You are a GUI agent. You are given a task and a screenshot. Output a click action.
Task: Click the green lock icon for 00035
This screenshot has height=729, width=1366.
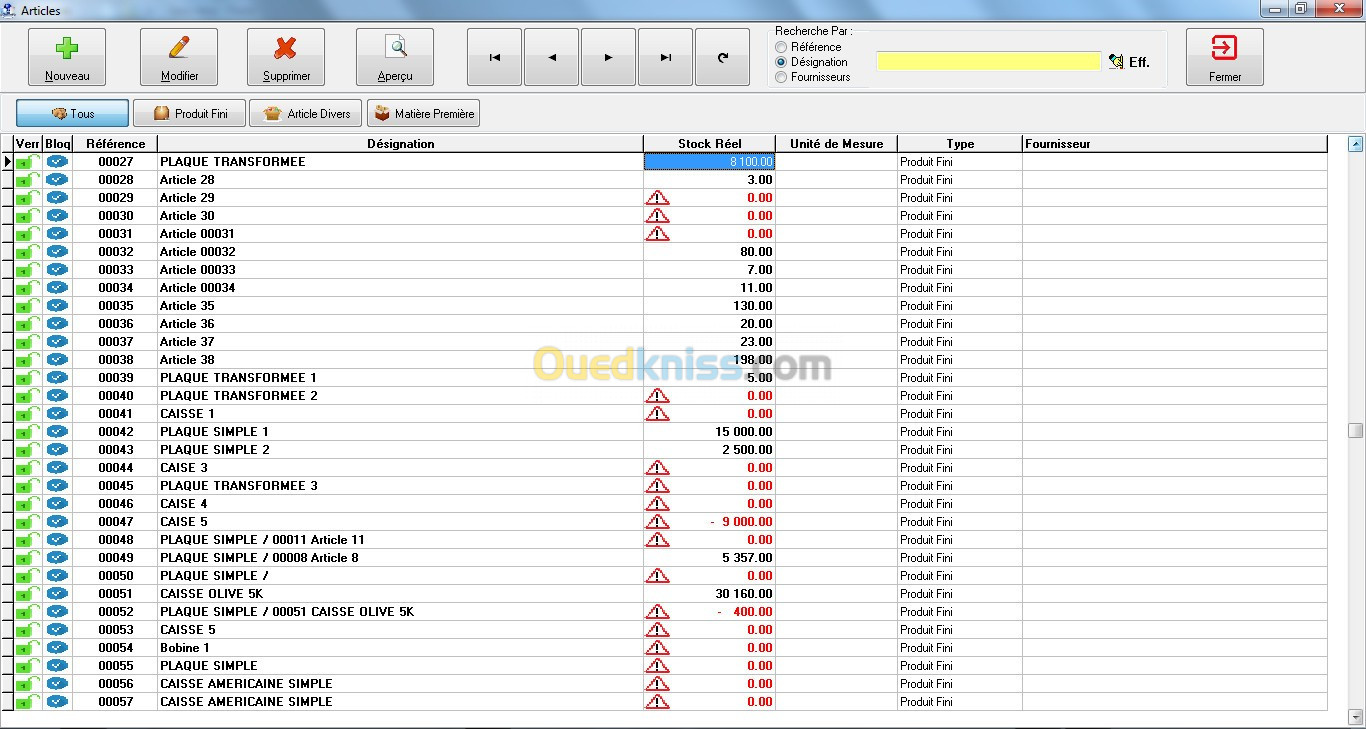[28, 306]
